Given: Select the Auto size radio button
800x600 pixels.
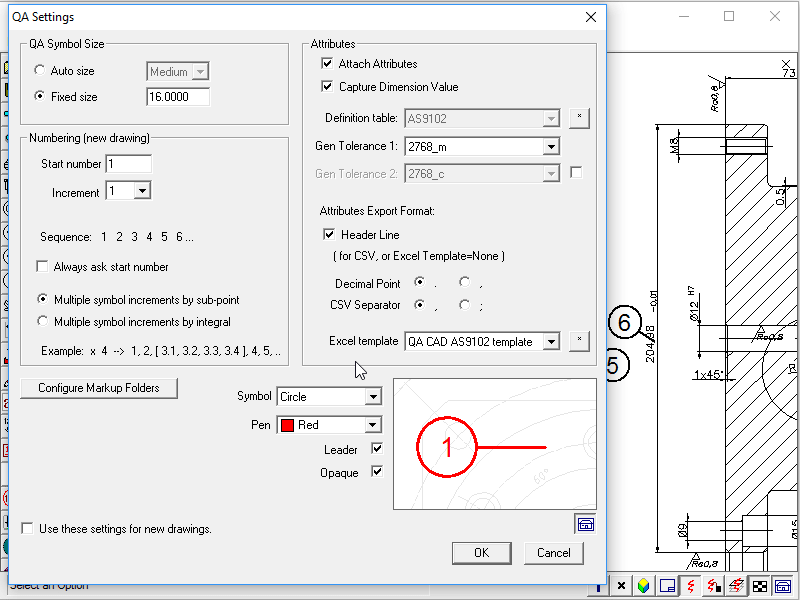Looking at the screenshot, I should tap(40, 72).
